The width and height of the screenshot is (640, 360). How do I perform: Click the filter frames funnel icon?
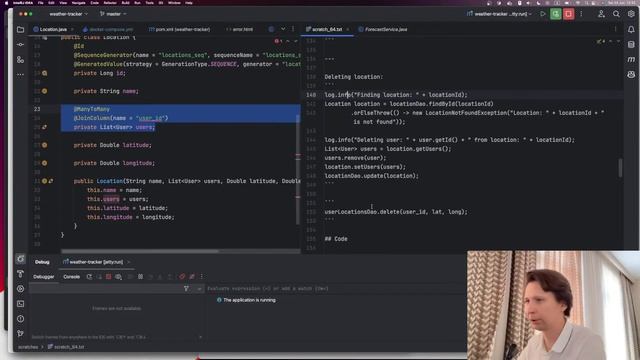coord(186,289)
